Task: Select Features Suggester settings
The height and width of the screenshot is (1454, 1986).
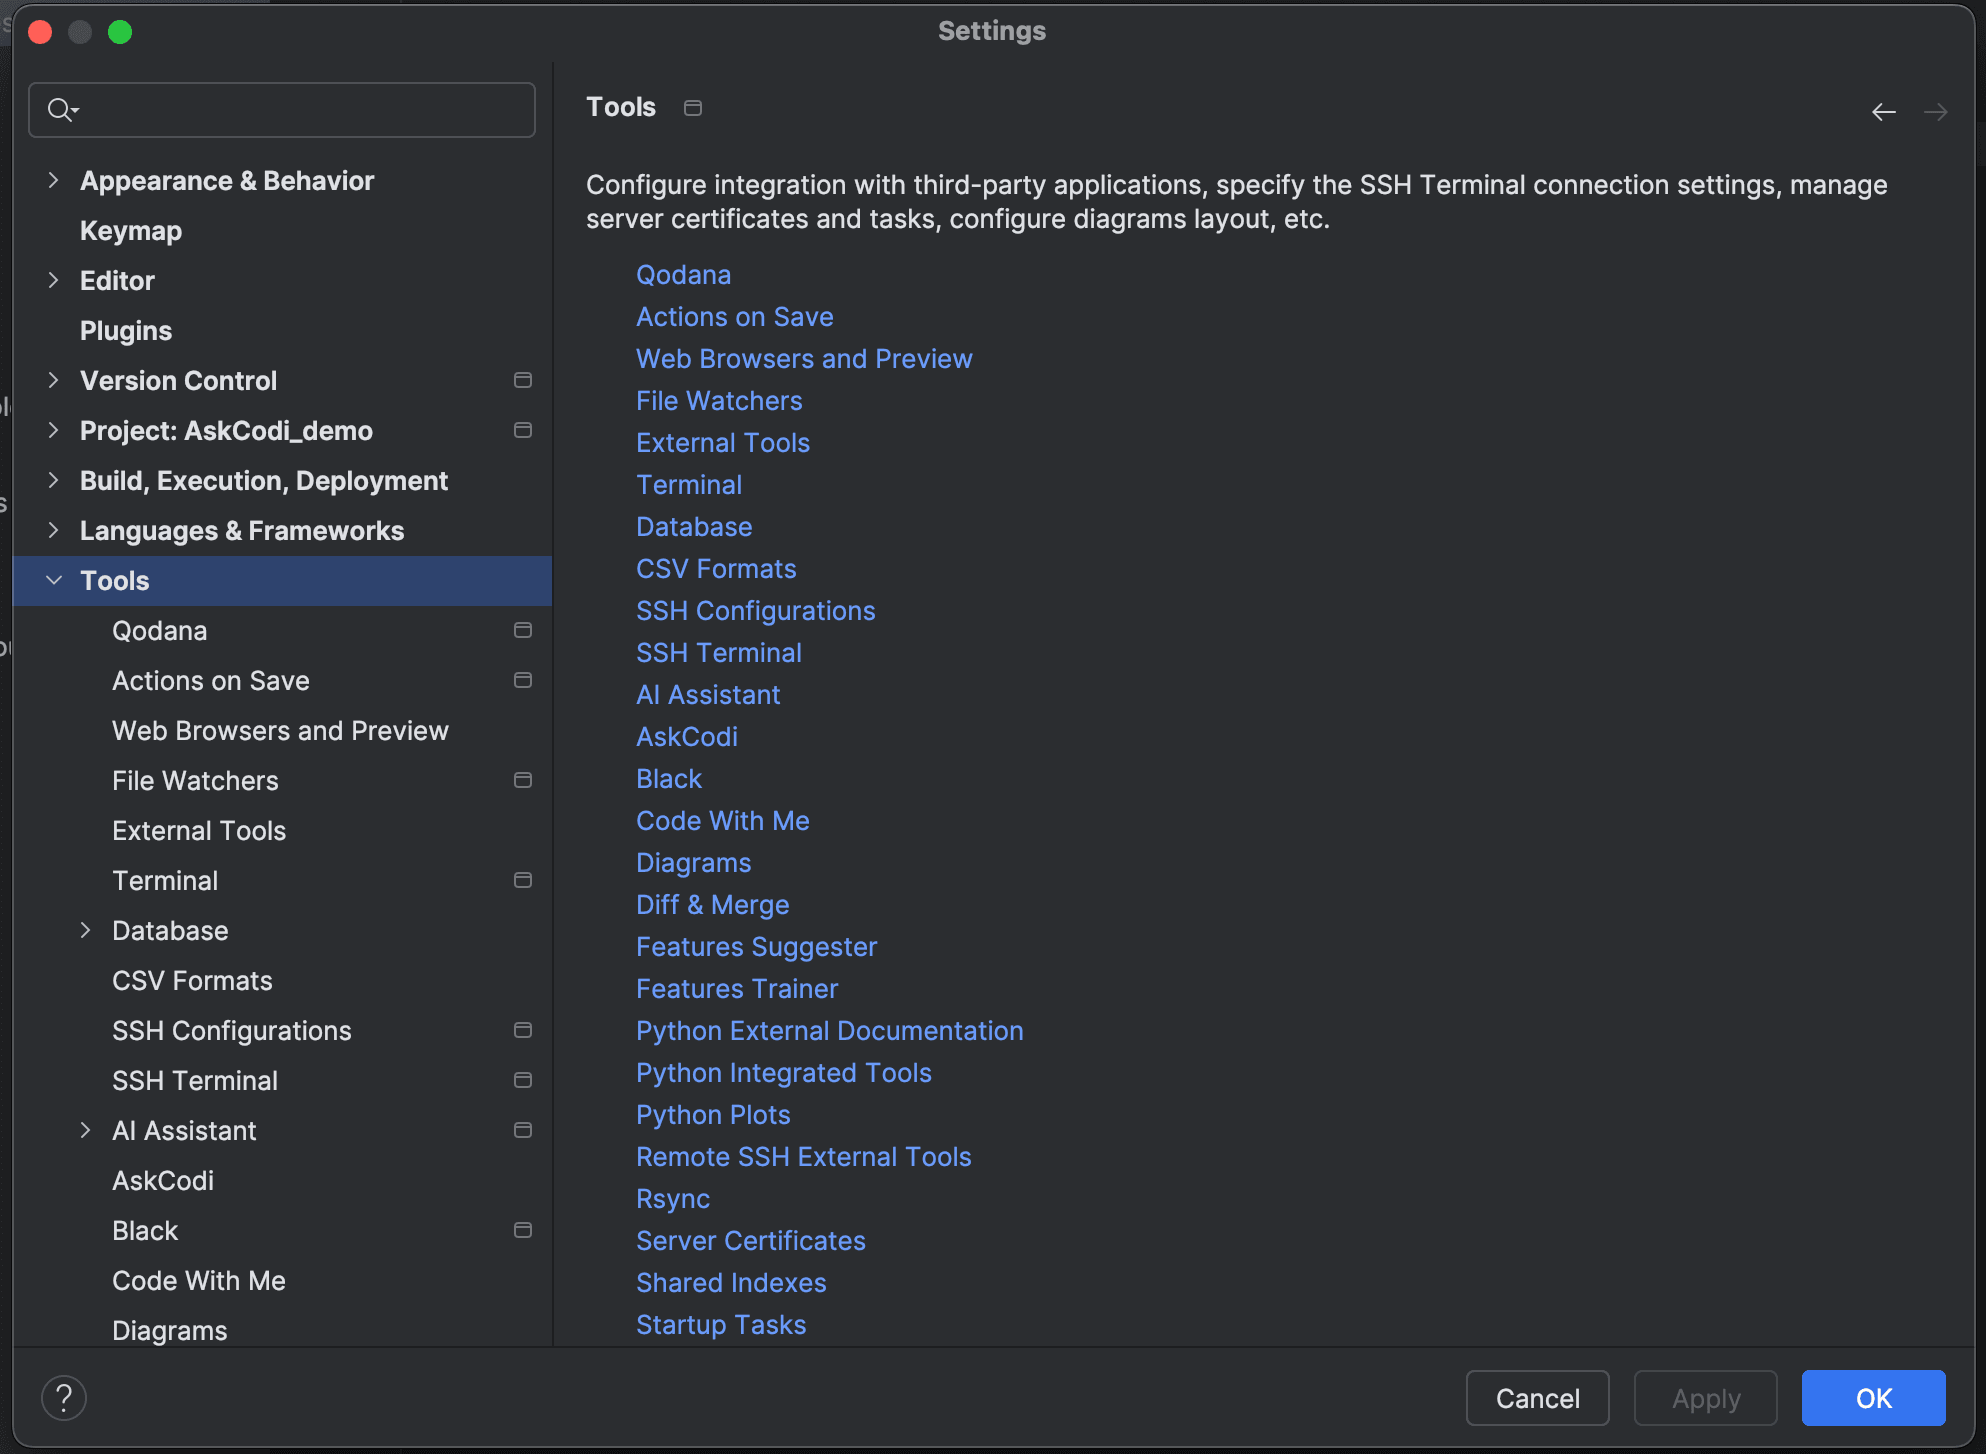Action: coord(756,945)
